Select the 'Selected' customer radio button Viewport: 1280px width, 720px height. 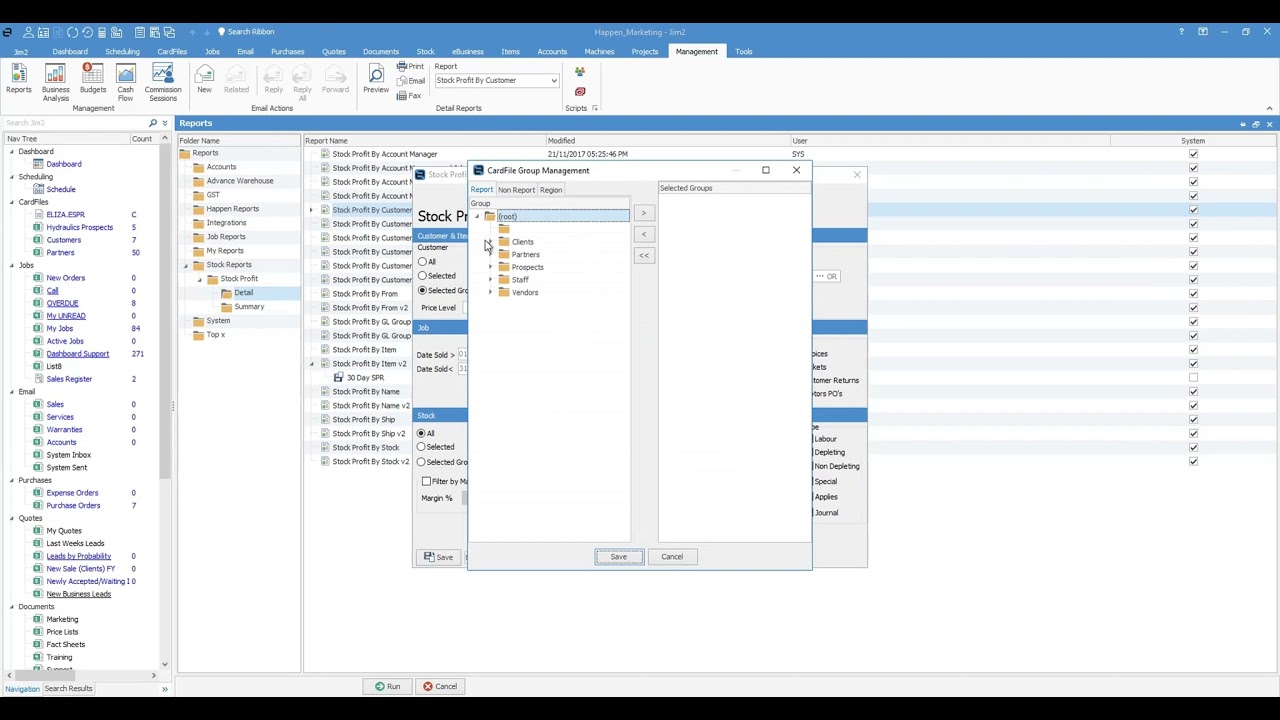coord(423,276)
